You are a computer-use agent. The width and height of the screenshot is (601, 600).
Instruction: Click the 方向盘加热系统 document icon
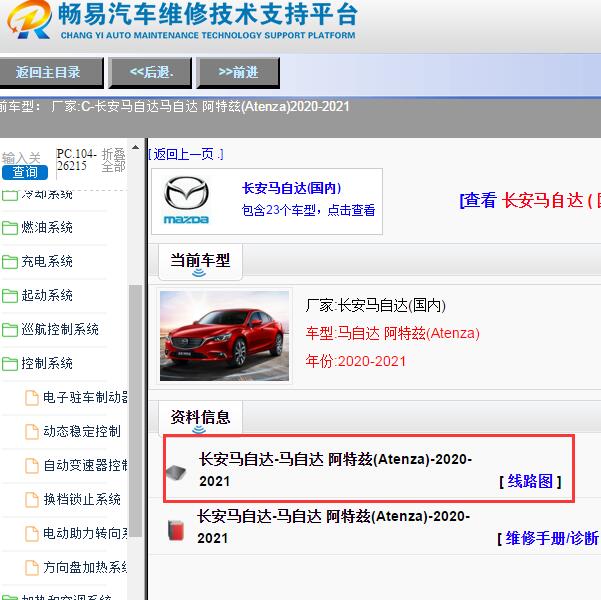(x=32, y=567)
